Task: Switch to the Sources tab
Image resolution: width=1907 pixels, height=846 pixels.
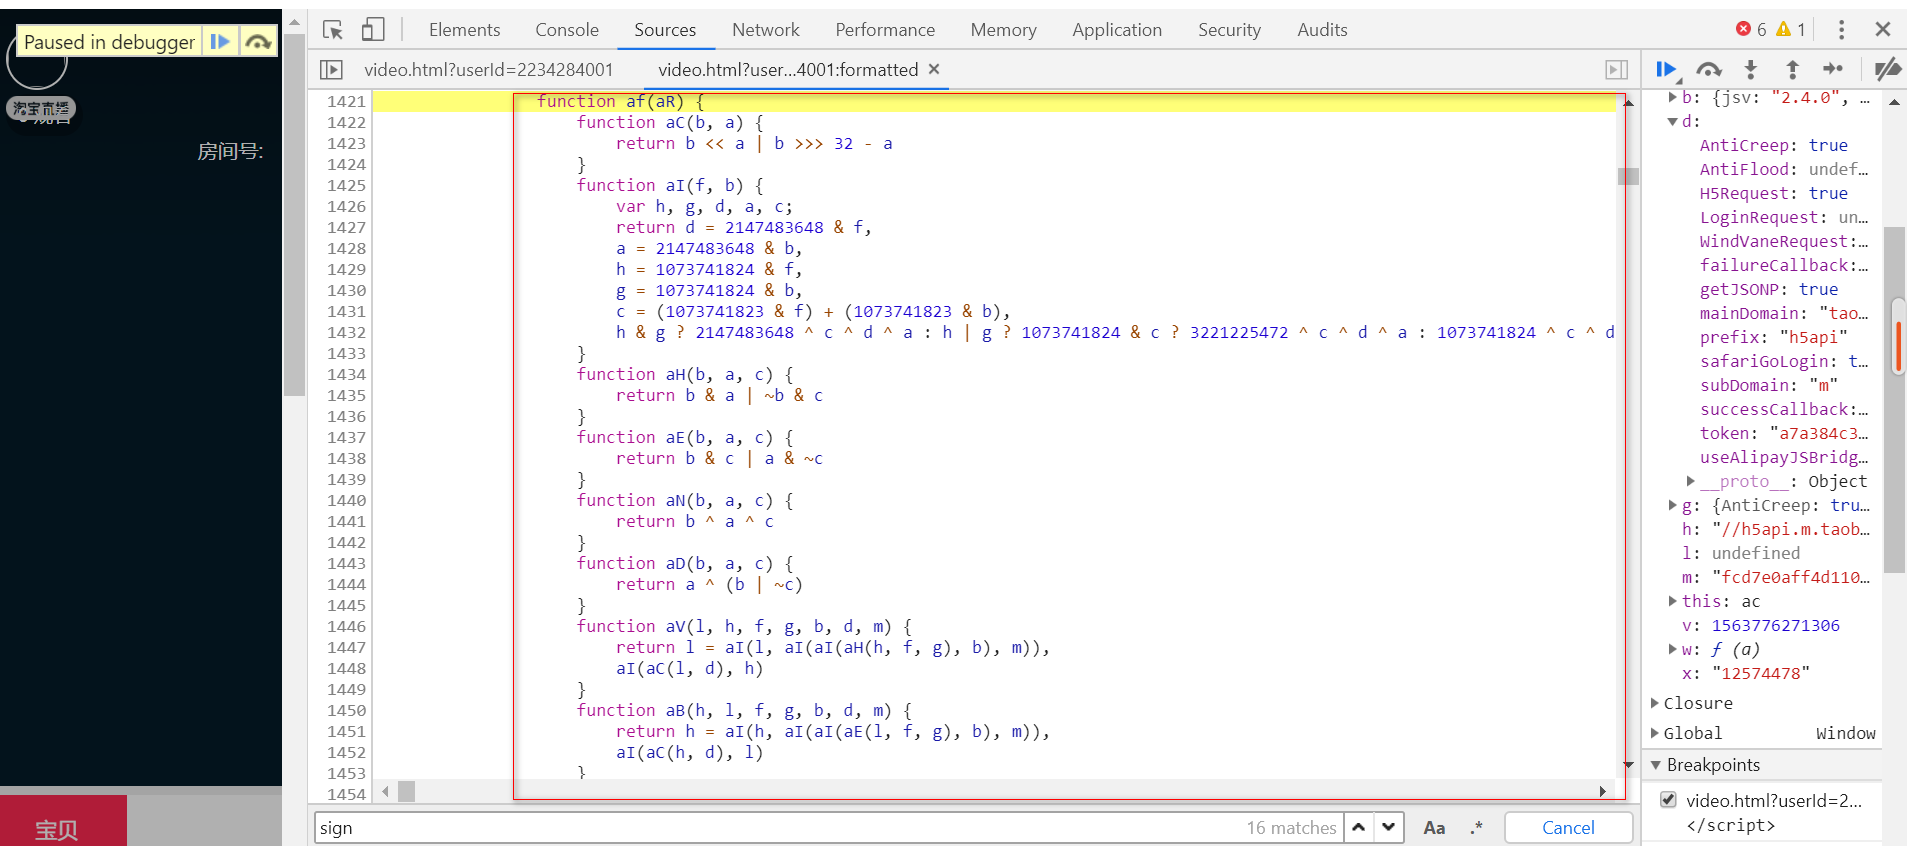Action: point(665,30)
